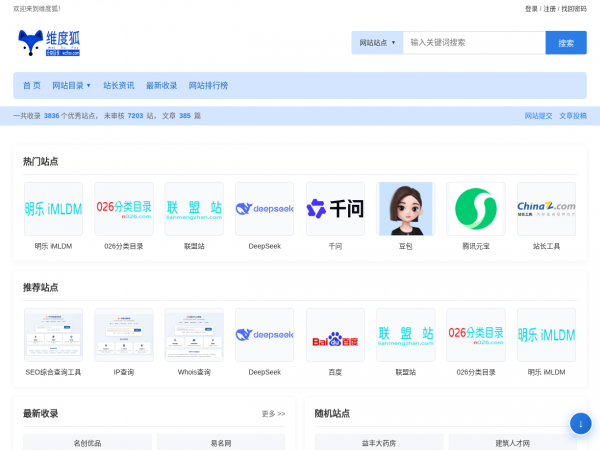The width and height of the screenshot is (600, 450).
Task: Open 联盟站 logo in 推荐站点
Action: pos(406,335)
